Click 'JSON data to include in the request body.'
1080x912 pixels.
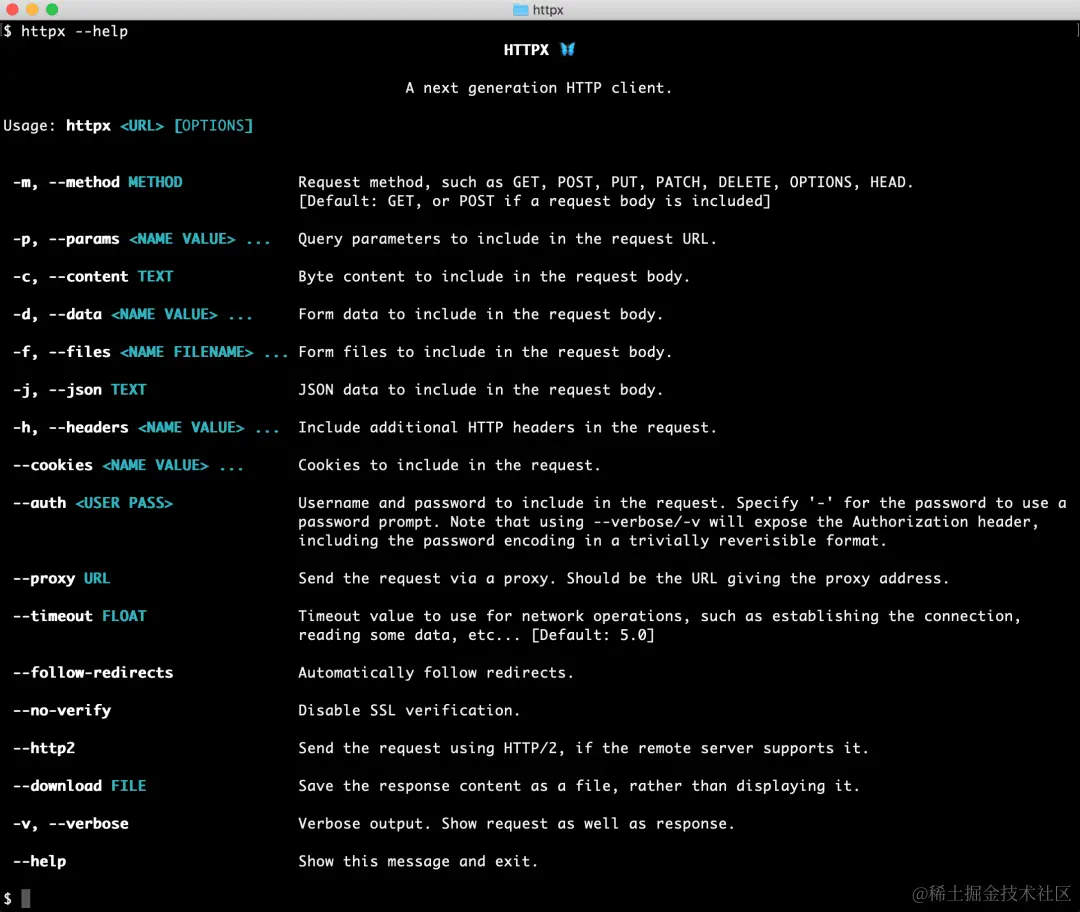[x=481, y=390]
